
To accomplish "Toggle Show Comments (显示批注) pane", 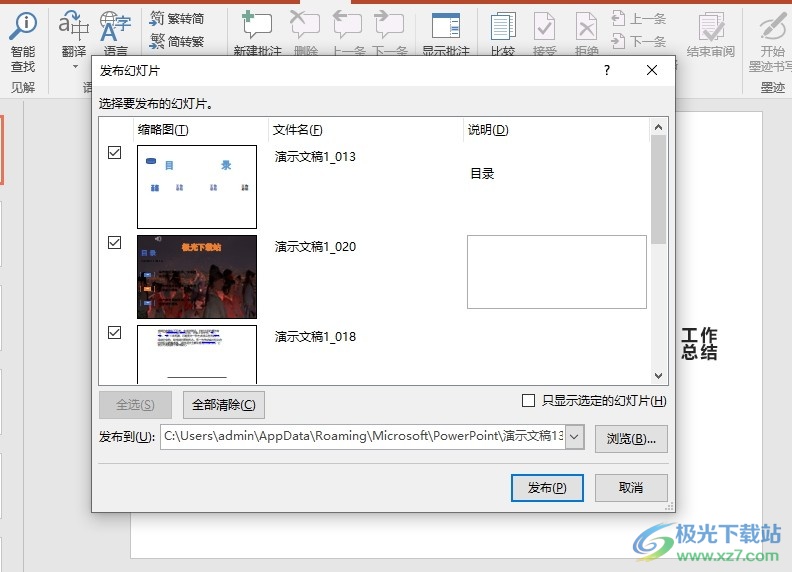I will [x=446, y=33].
